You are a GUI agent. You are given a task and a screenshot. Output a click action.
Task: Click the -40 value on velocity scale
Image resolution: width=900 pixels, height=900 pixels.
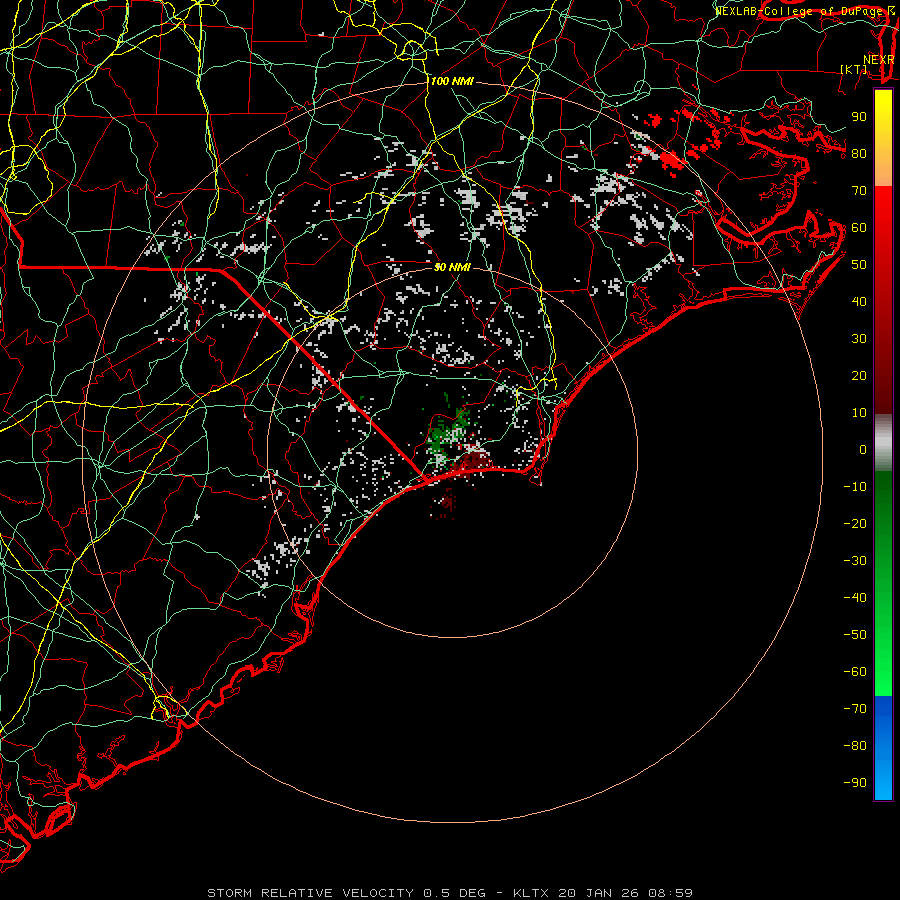pyautogui.click(x=855, y=598)
